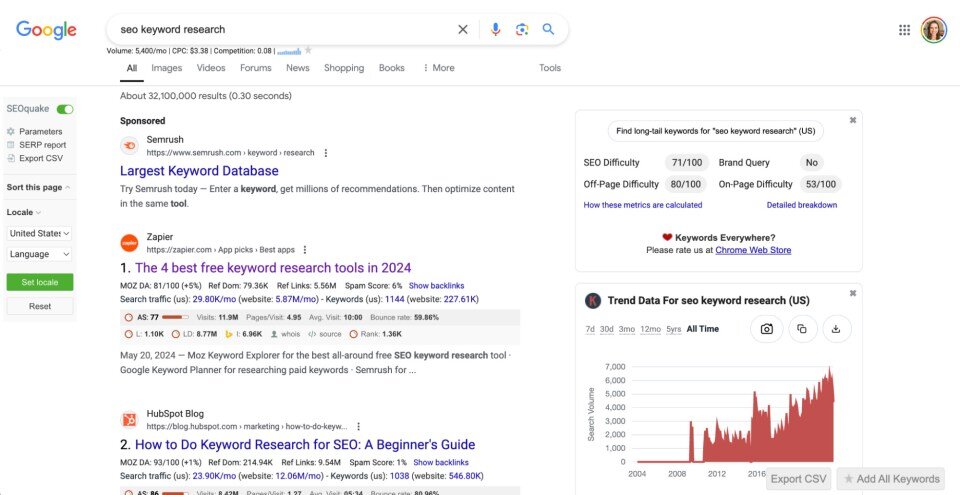The width and height of the screenshot is (960, 495).
Task: Select the 12mo trend range
Action: (650, 329)
